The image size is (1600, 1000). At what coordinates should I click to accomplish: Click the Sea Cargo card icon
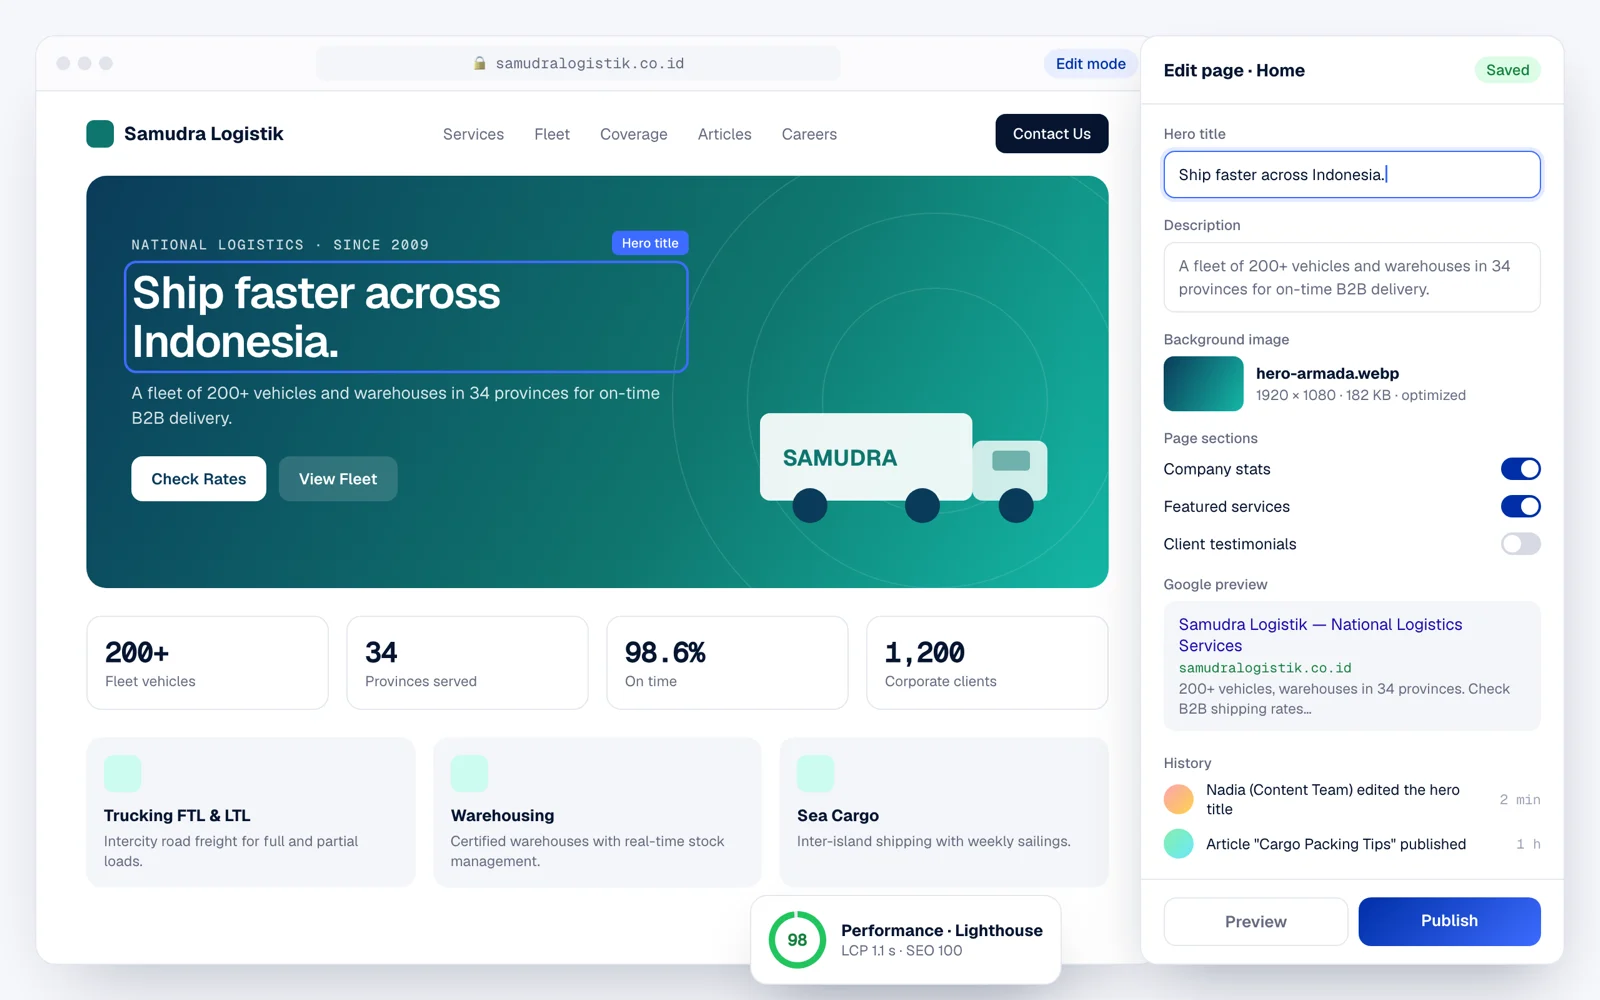pyautogui.click(x=816, y=774)
